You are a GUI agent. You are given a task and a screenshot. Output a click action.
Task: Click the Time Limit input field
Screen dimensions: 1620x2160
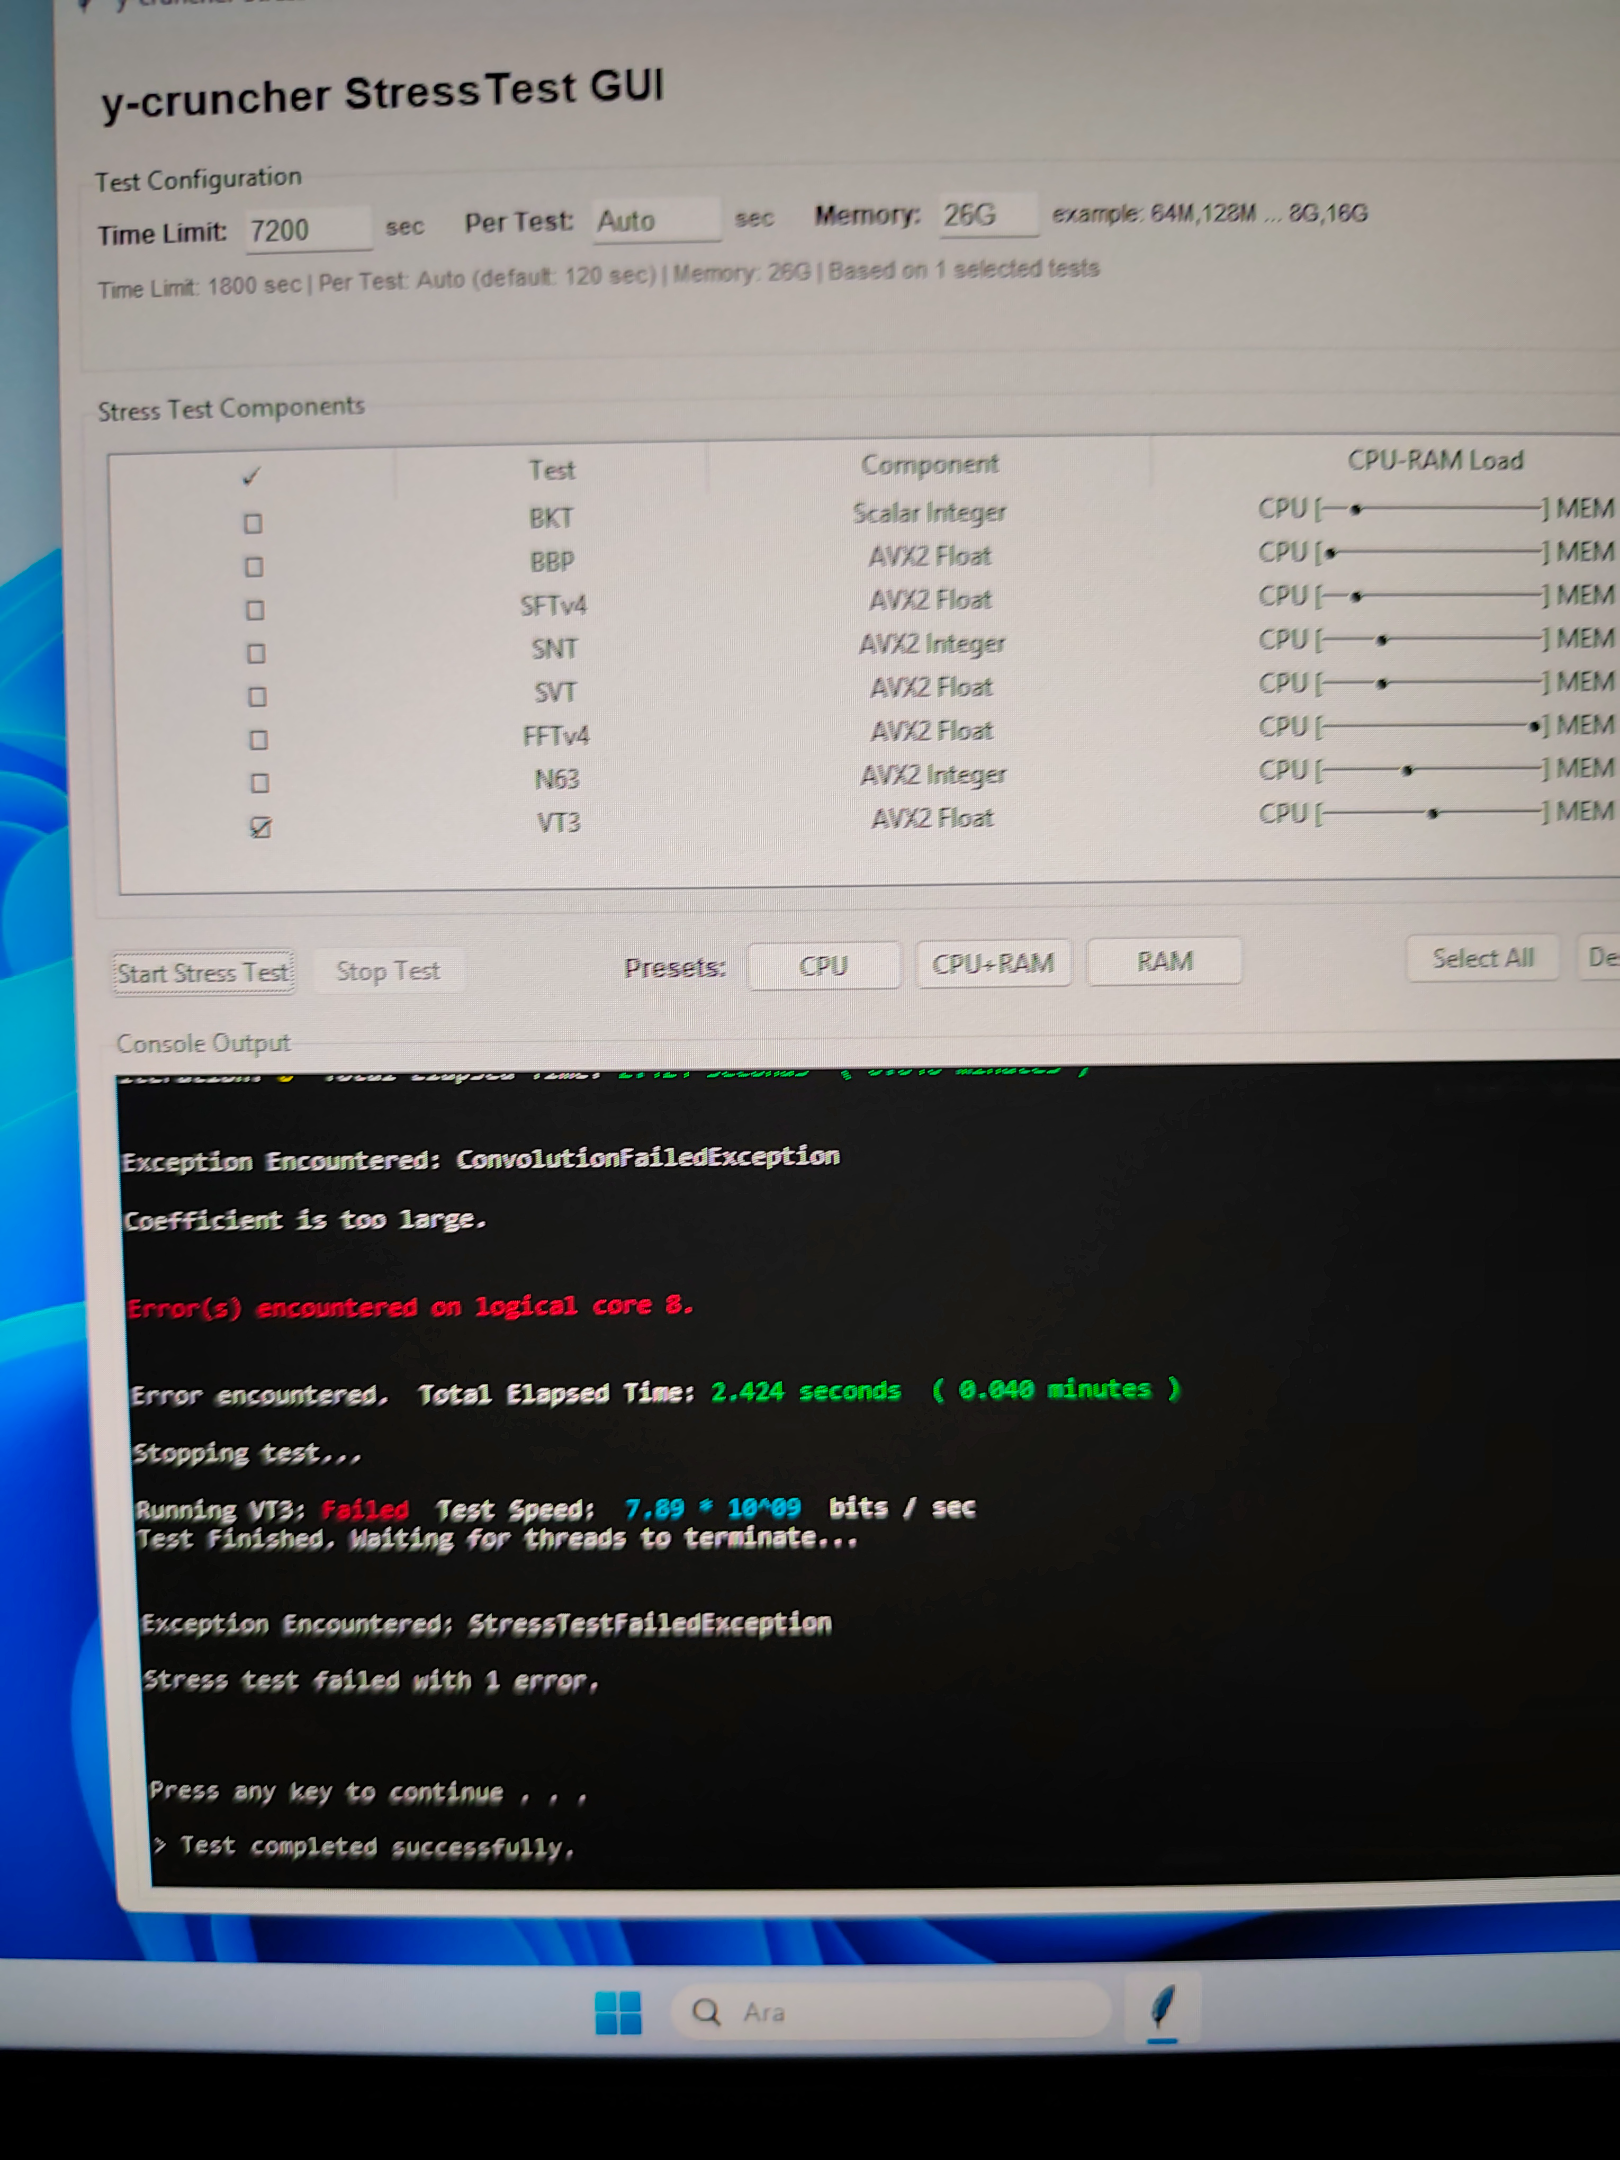[307, 230]
